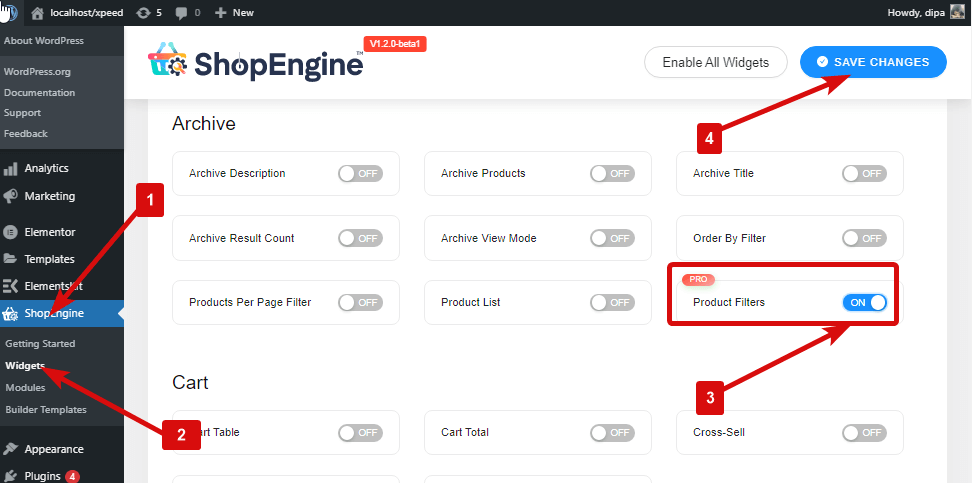Screen dimensions: 972x483
Task: Click the V1.2.0-beta1 version badge
Action: click(x=395, y=44)
